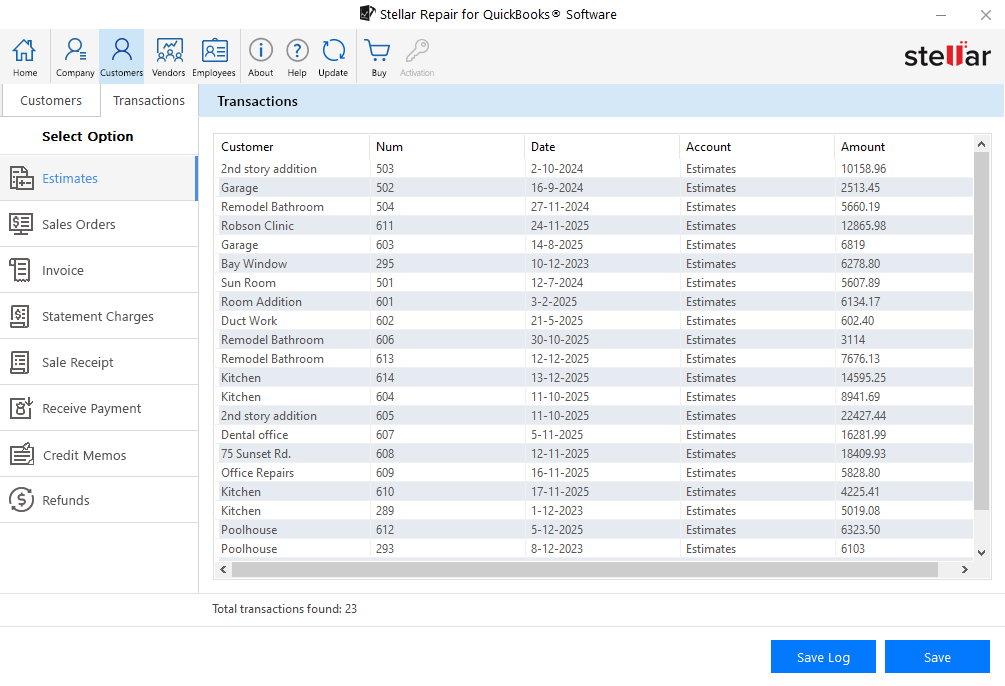This screenshot has height=686, width=1005.
Task: Choose the Receive Payment option label
Action: click(92, 408)
